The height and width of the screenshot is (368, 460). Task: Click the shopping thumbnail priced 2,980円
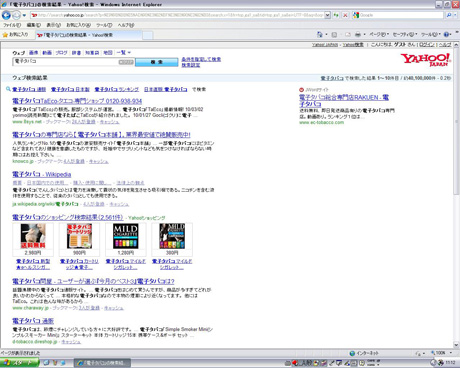coord(33,236)
